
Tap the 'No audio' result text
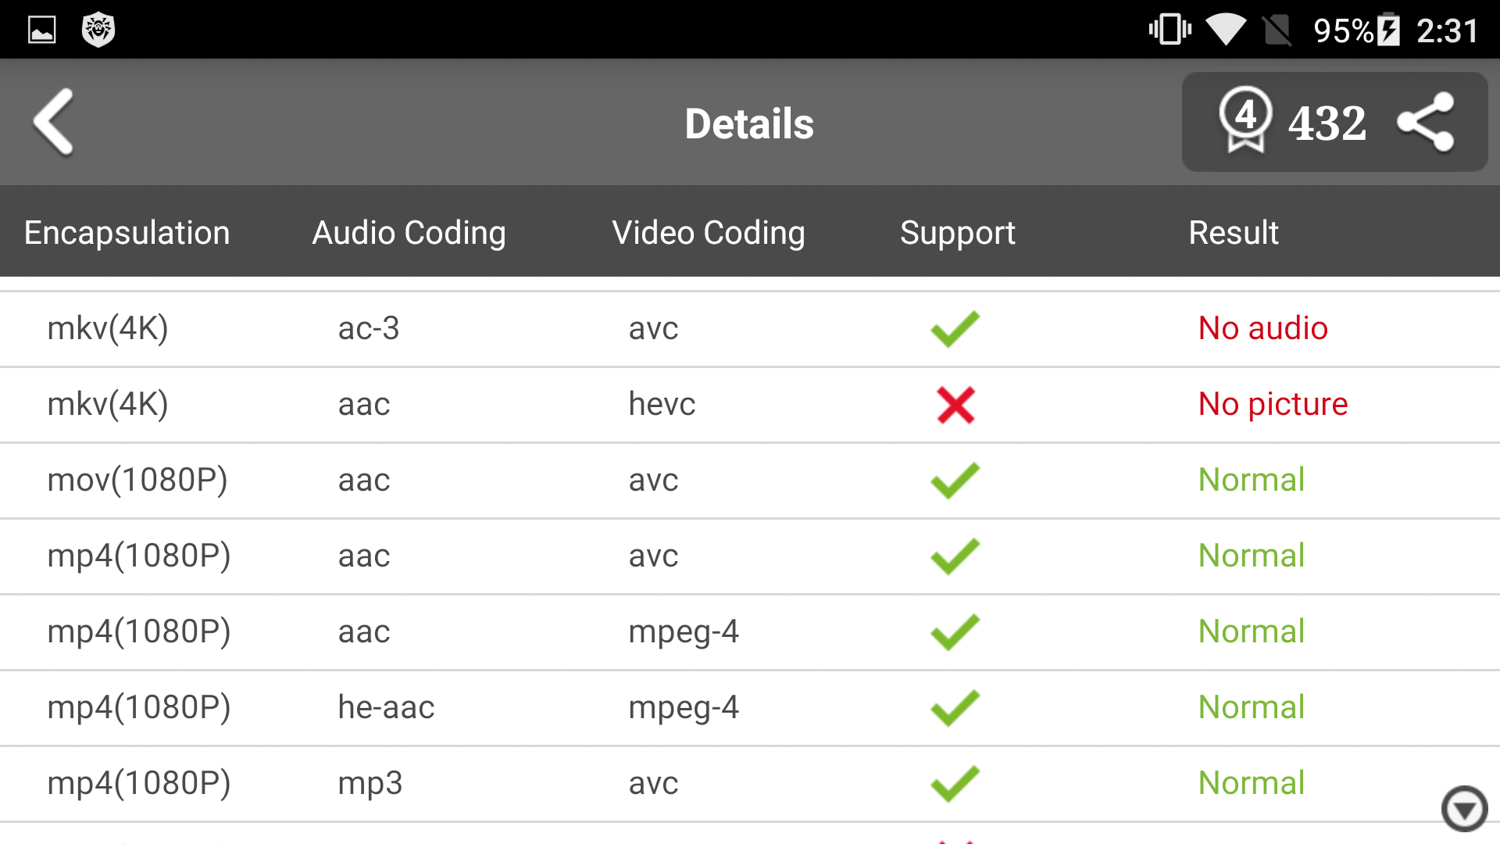coord(1262,329)
